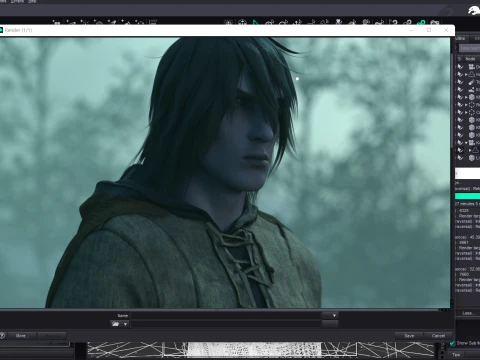Click the bone-shaped node icon in Scene list

click(x=472, y=82)
